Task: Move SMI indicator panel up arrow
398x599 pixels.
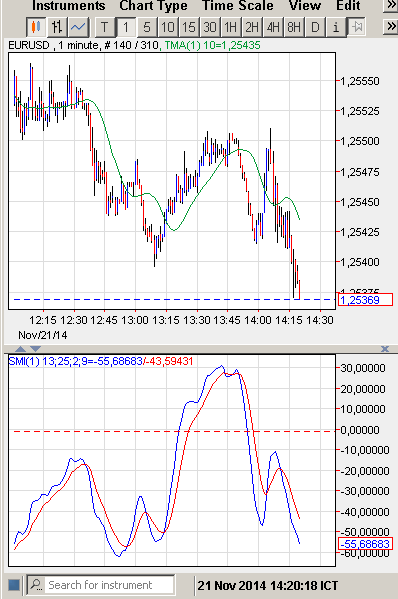Action: [x=21, y=348]
